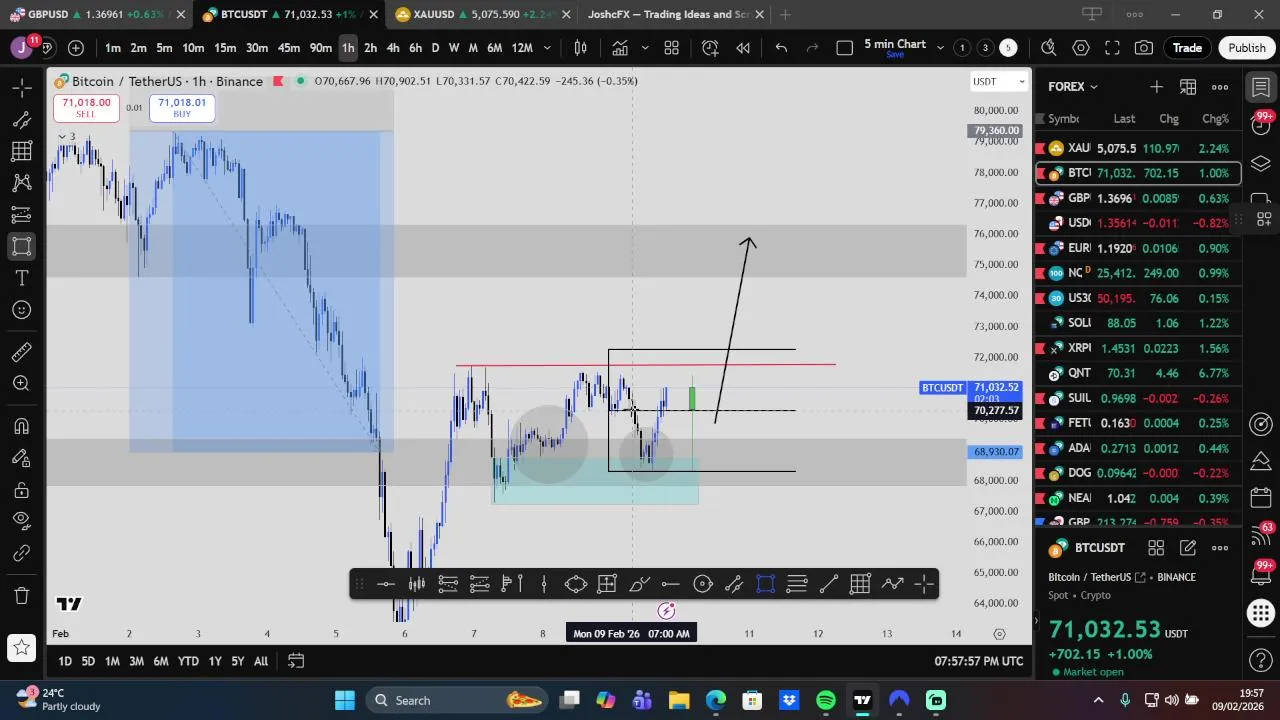Enter fullscreen mode
This screenshot has width=1280, height=720.
click(x=1112, y=48)
